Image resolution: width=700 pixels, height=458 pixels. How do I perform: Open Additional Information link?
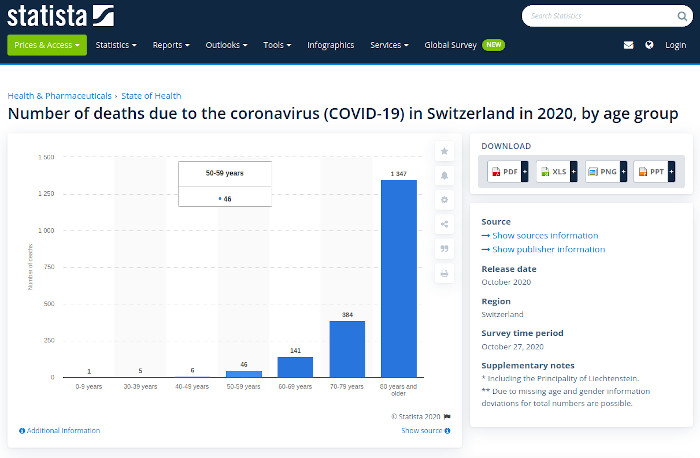tap(63, 431)
